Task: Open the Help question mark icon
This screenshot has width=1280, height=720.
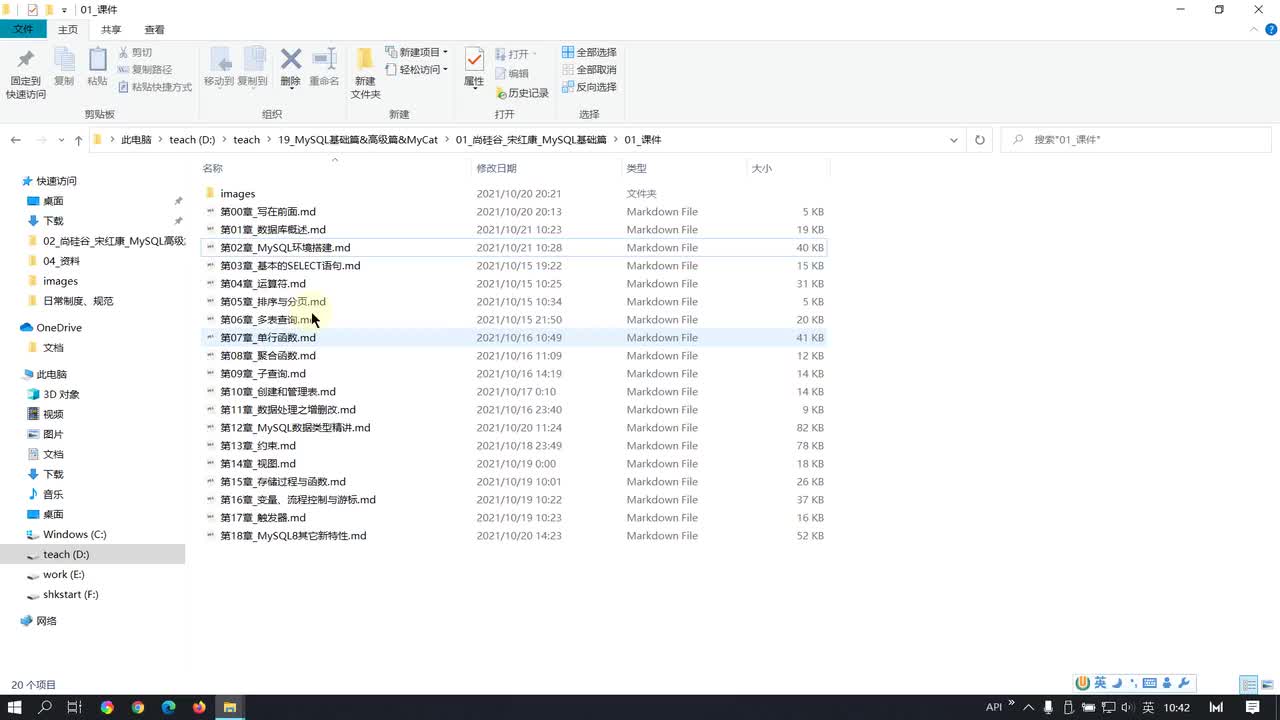Action: click(x=1271, y=30)
